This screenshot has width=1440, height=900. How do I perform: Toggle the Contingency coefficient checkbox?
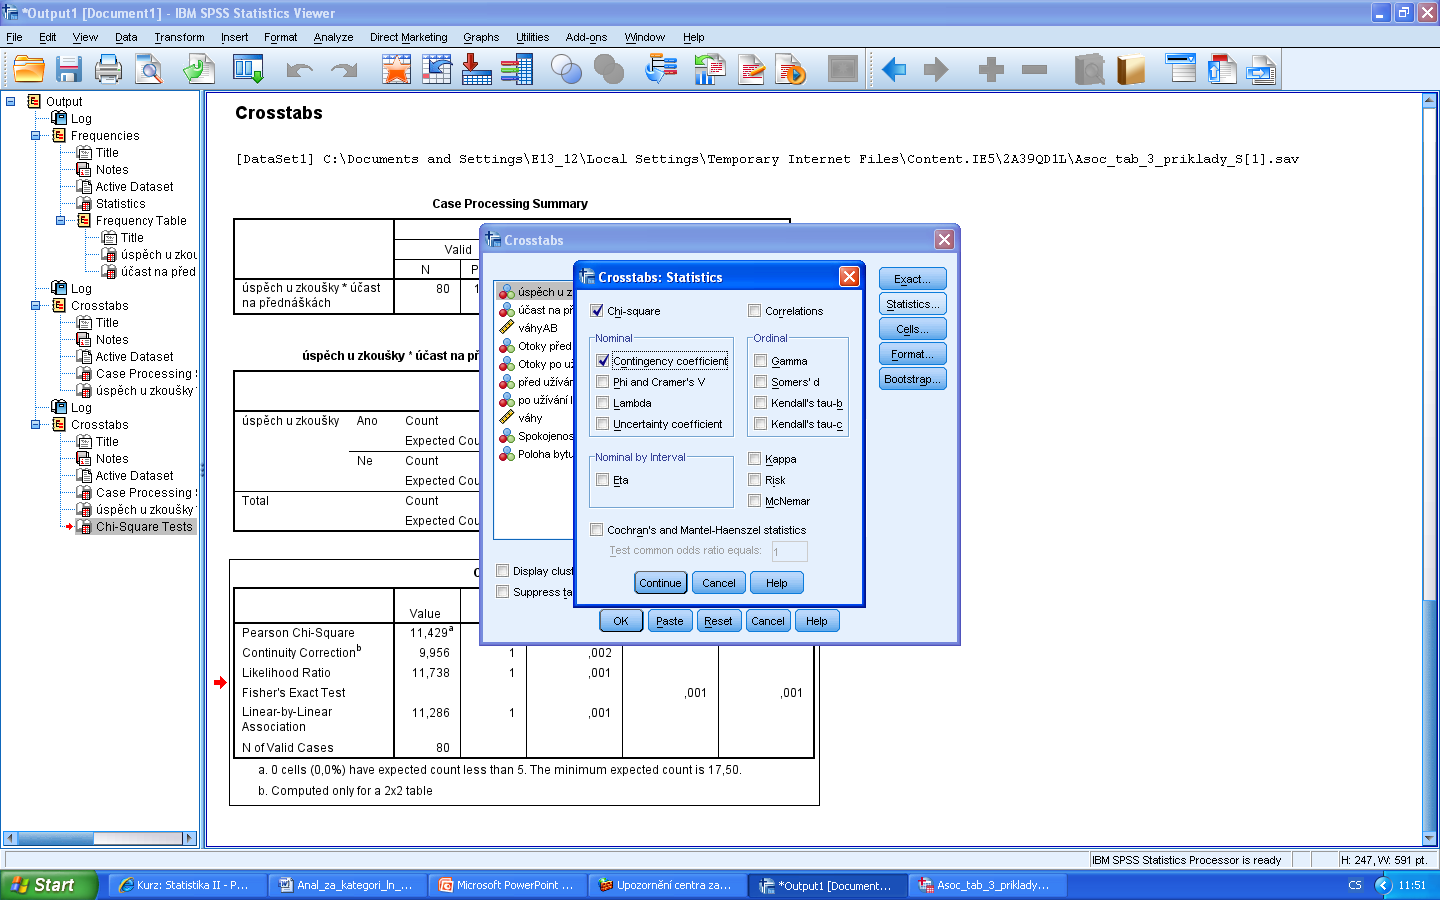pos(603,361)
